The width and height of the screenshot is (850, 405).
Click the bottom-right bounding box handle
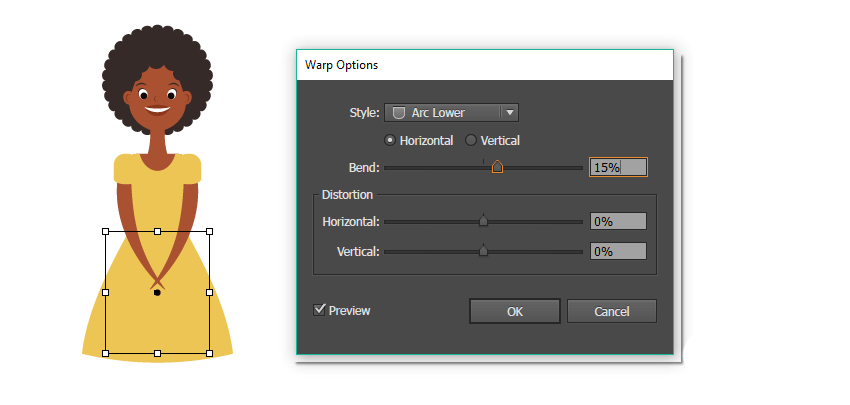coord(209,353)
